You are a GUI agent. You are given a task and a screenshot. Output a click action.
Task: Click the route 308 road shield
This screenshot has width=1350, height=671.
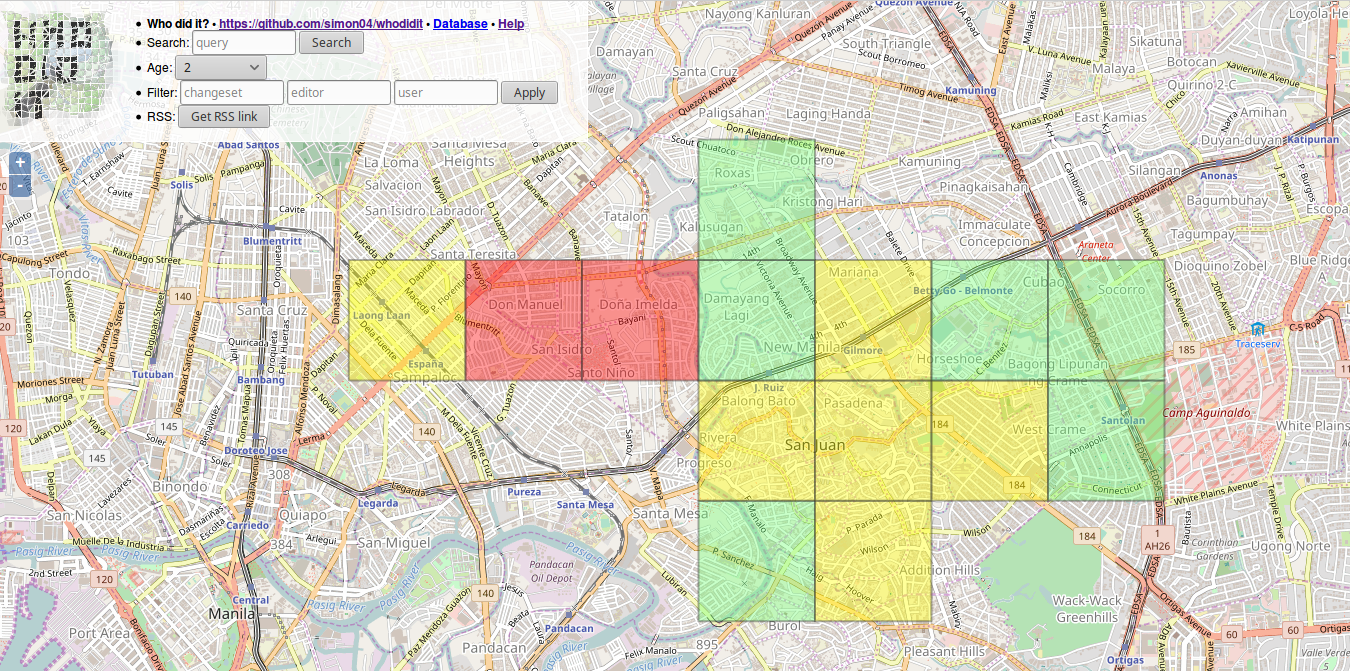(279, 474)
